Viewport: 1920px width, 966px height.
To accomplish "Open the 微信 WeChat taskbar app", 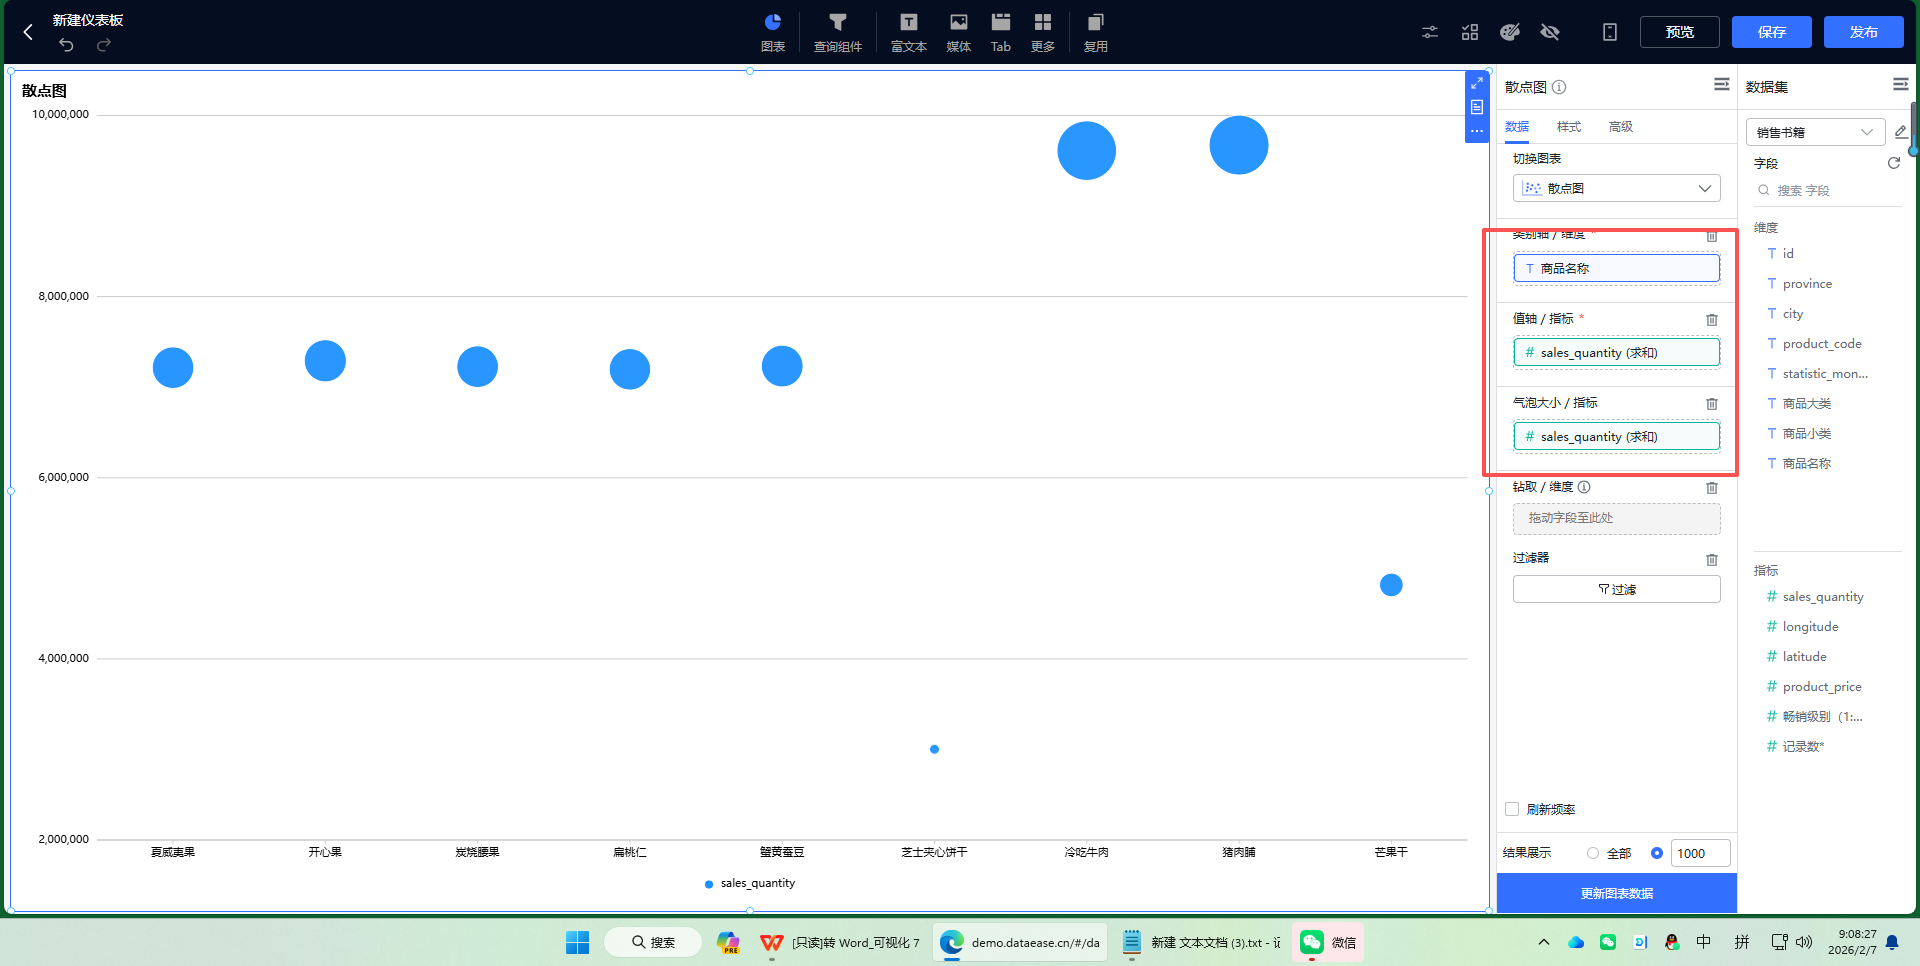I will click(x=1328, y=942).
